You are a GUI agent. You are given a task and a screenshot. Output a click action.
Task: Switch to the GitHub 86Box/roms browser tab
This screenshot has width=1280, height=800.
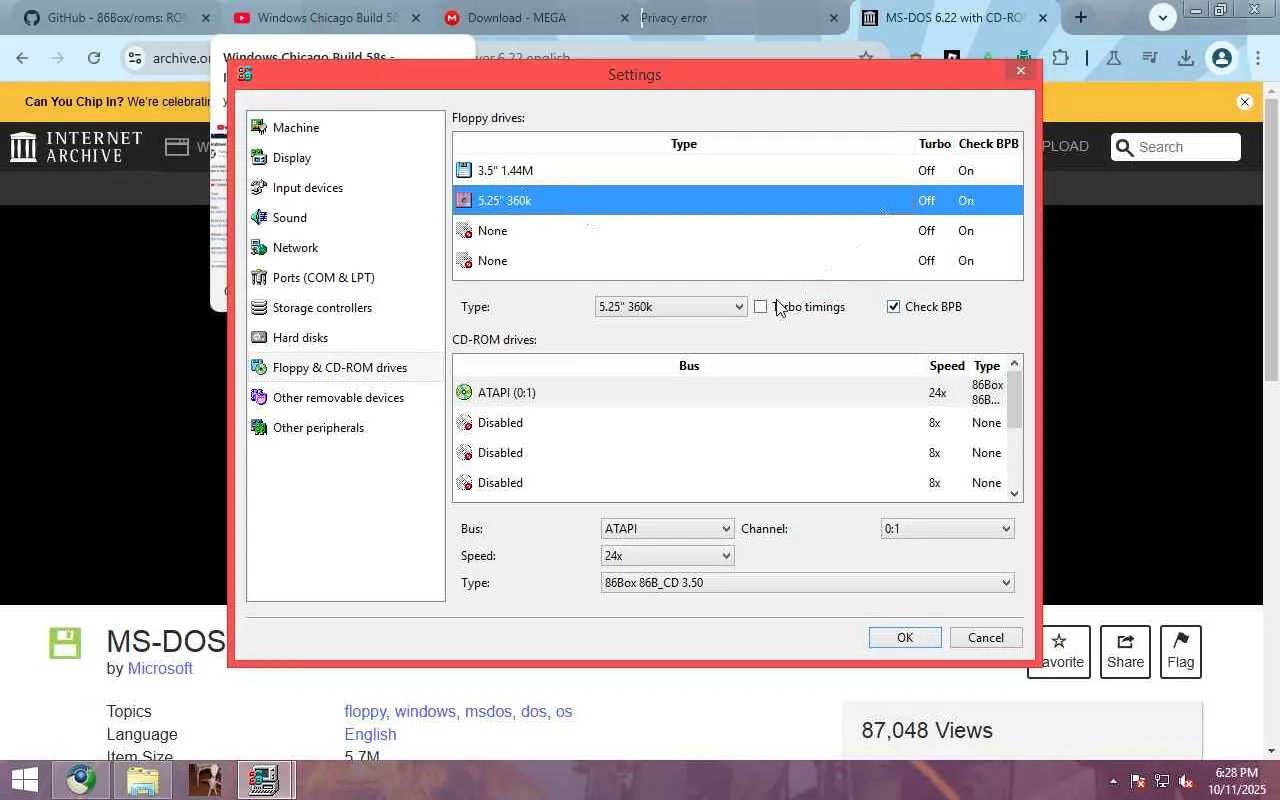[116, 18]
